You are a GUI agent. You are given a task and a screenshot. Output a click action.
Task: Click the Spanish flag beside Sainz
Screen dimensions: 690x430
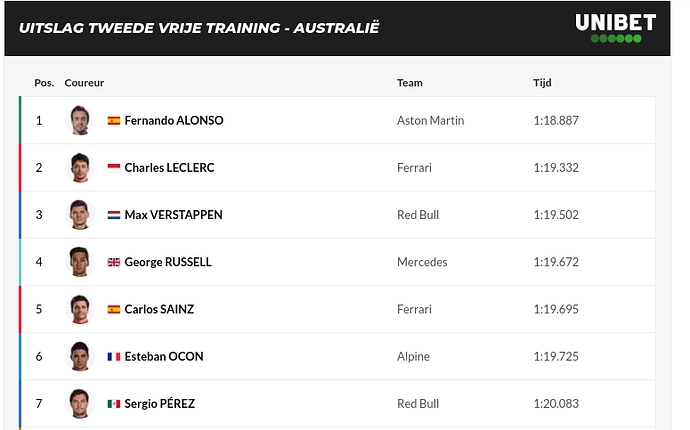click(x=114, y=309)
